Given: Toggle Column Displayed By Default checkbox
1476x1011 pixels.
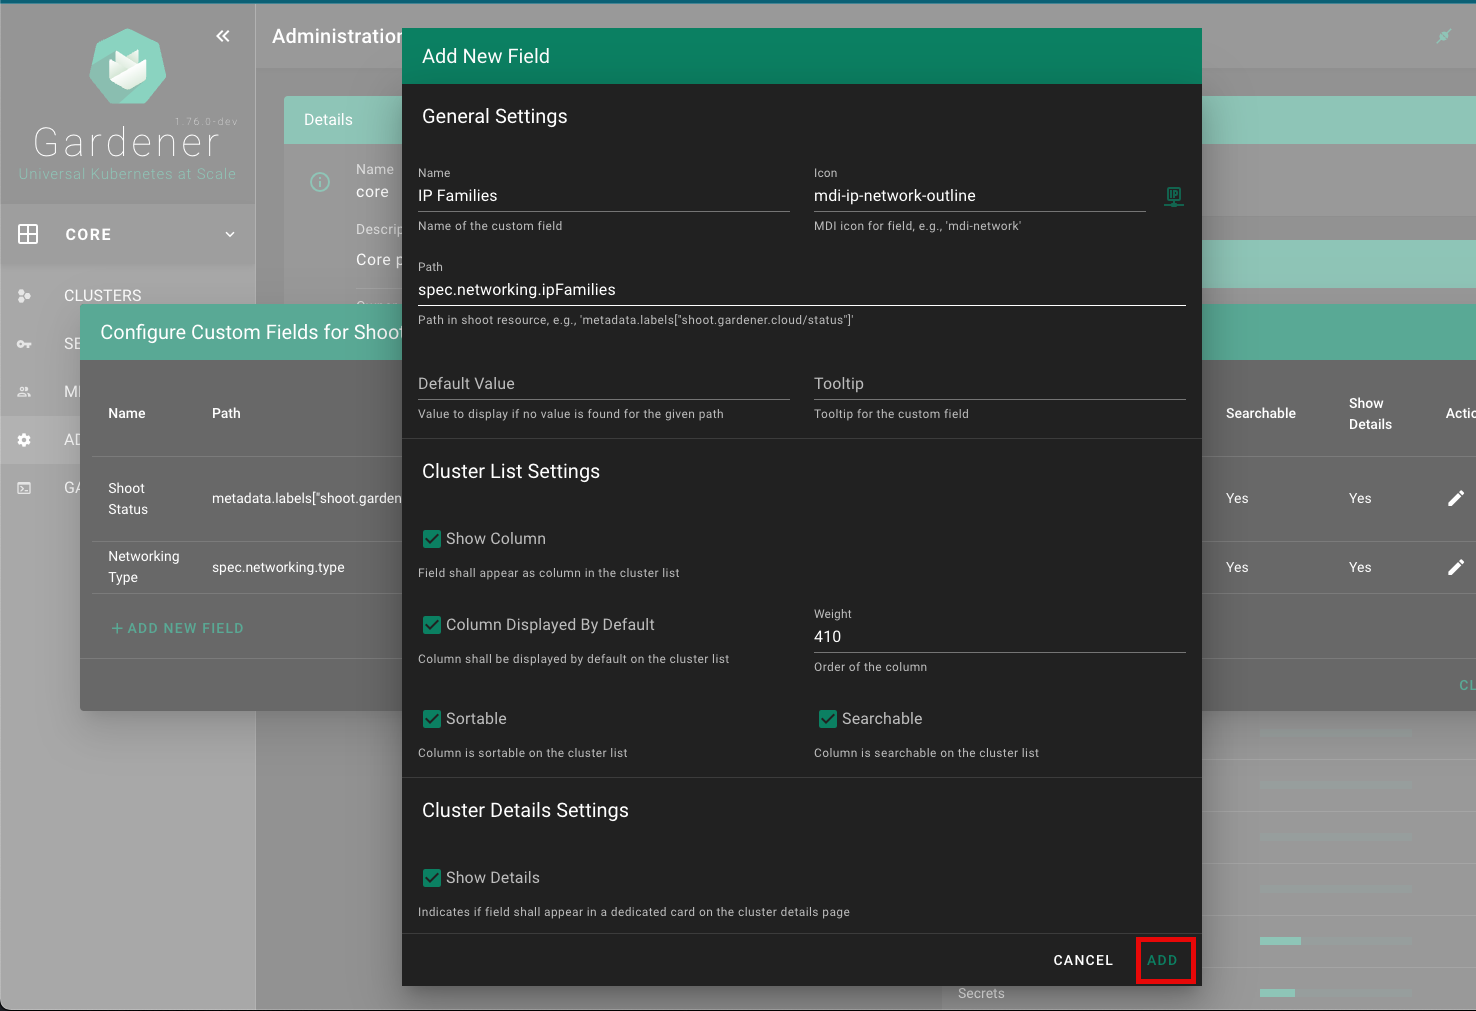Looking at the screenshot, I should pyautogui.click(x=432, y=625).
